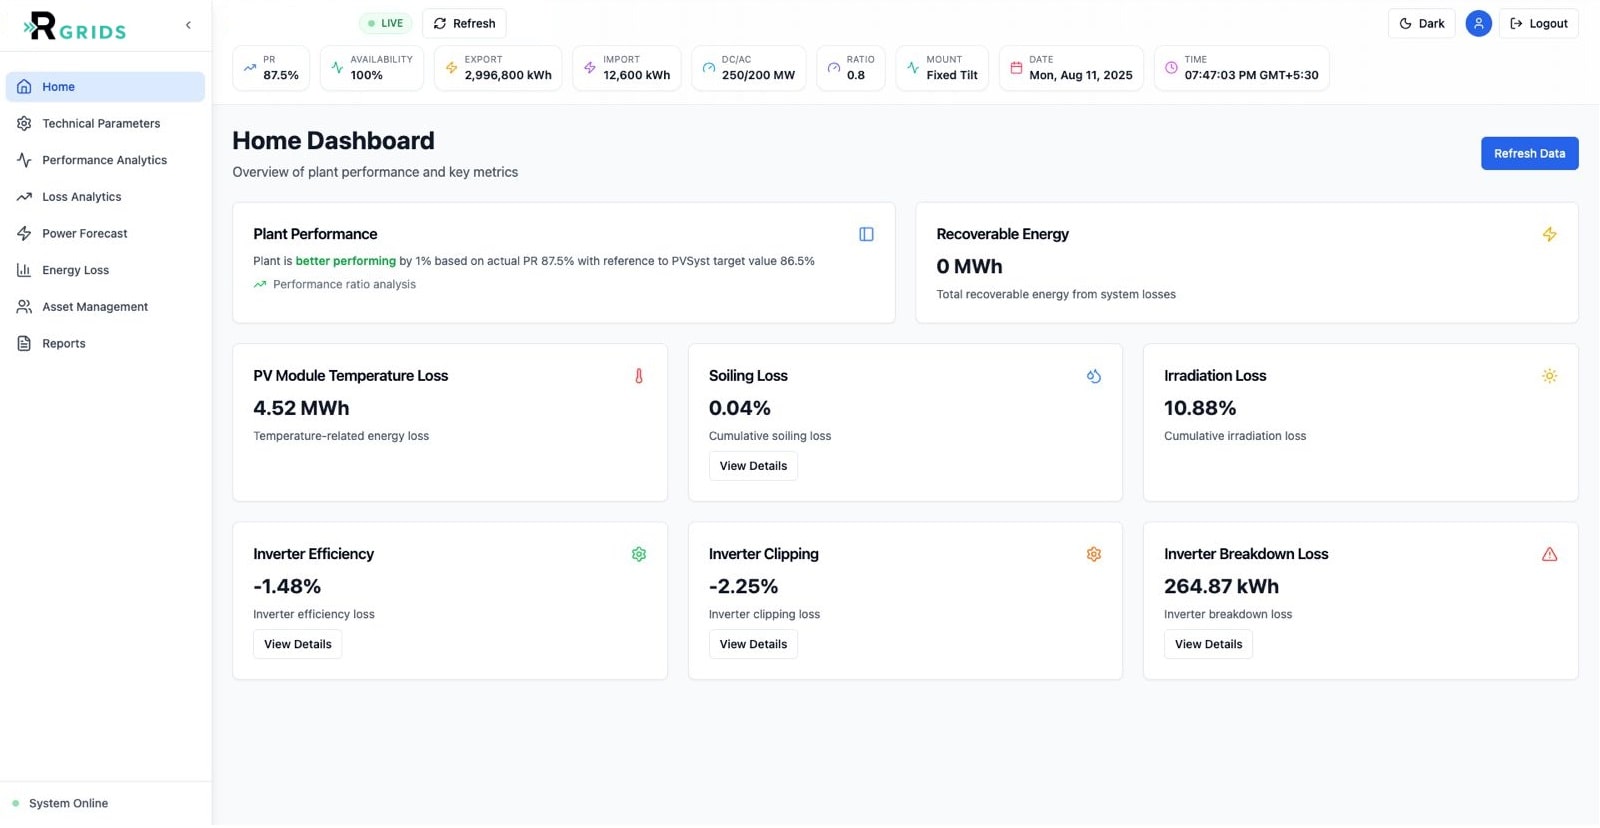Image resolution: width=1600 pixels, height=828 pixels.
Task: Click the thermometer icon on Temperature Loss card
Action: 639,376
